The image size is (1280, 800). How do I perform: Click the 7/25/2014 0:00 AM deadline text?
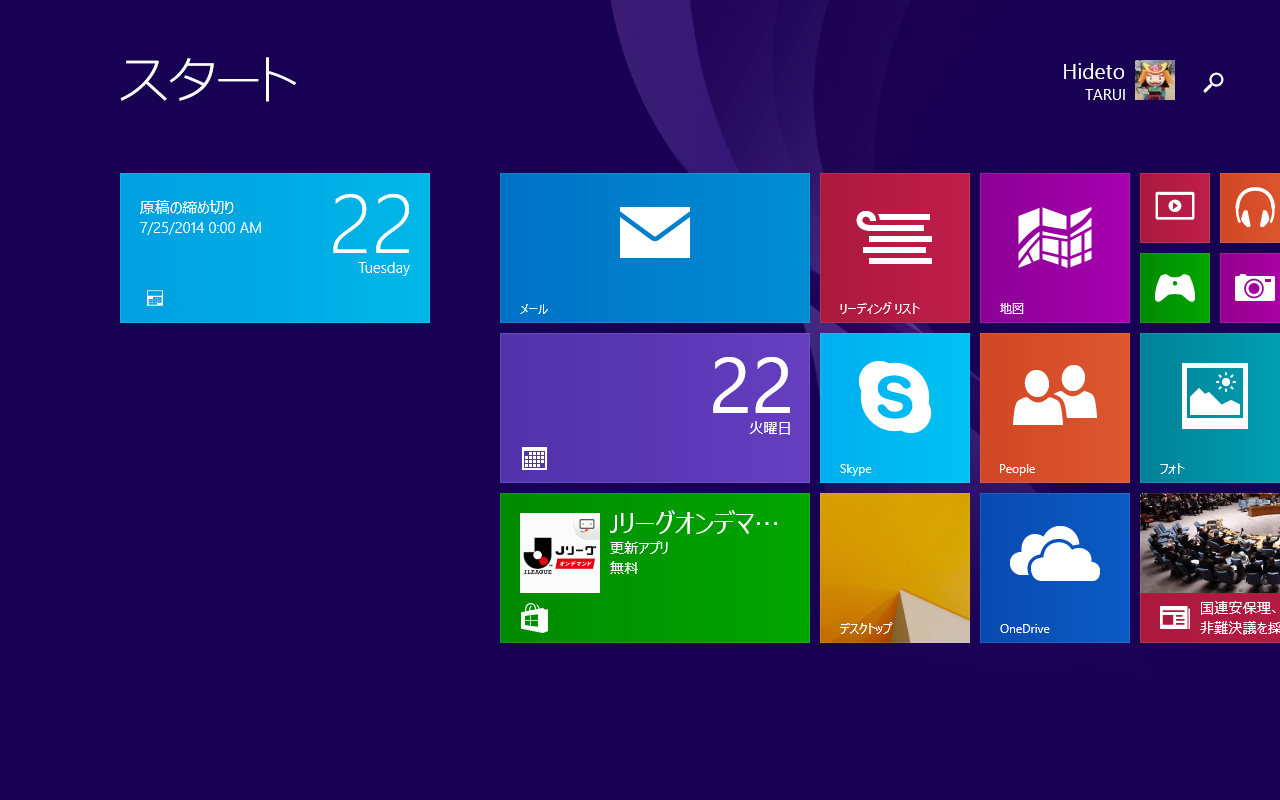(x=201, y=228)
